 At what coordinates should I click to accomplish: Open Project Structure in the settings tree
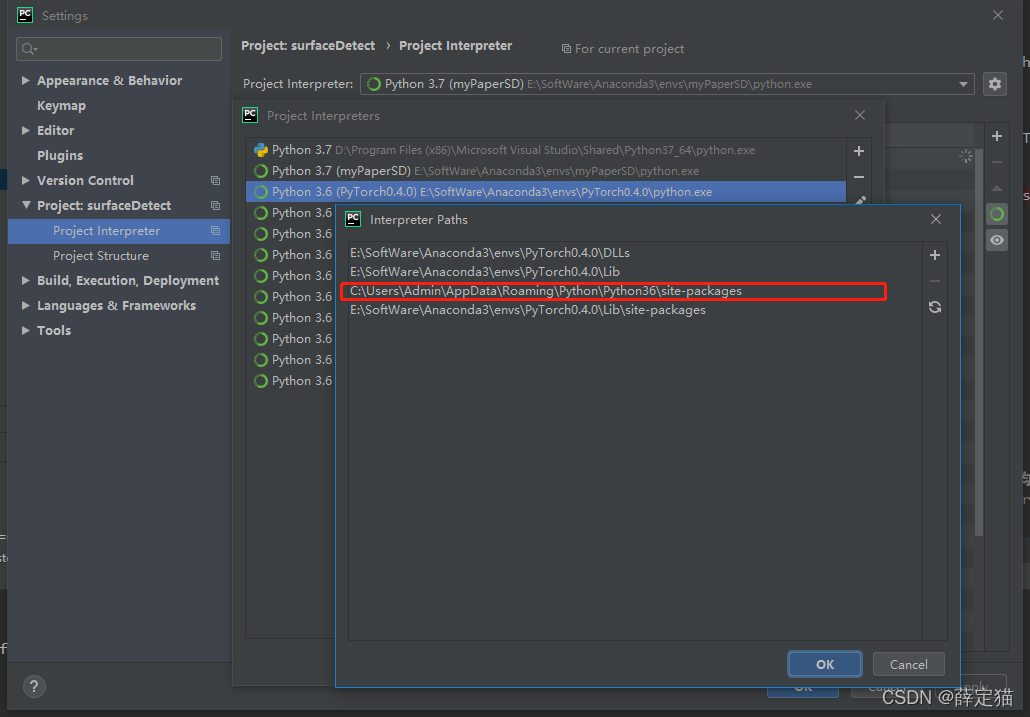click(101, 256)
